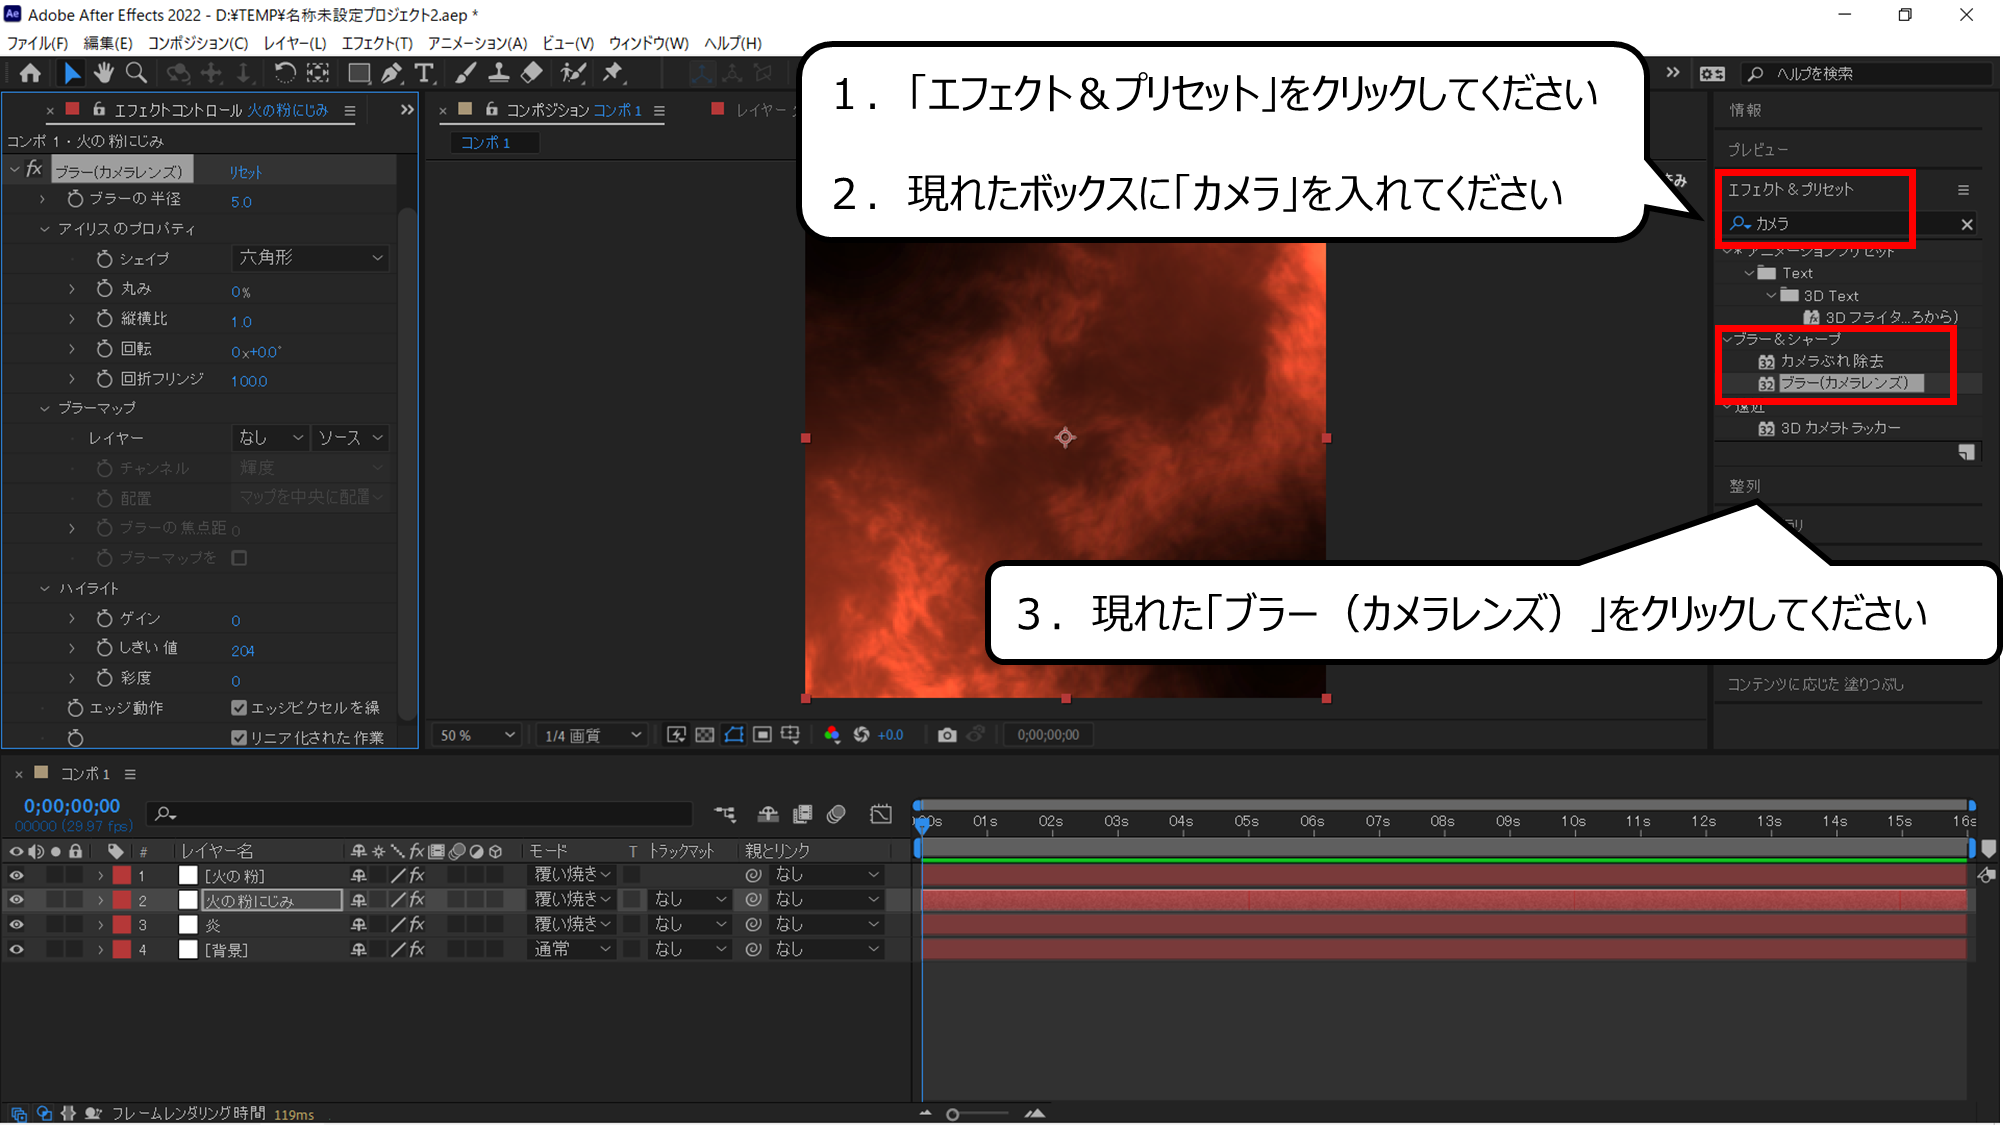Open the シェイプ 六角形 dropdown
This screenshot has width=2003, height=1125.
pos(310,258)
